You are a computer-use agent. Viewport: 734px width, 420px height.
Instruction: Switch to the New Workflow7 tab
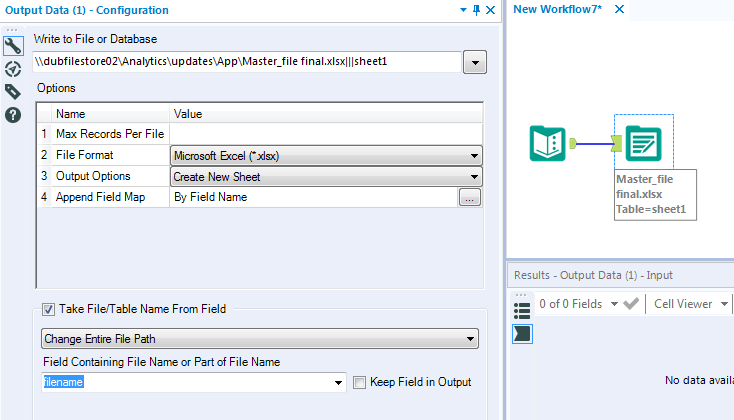[557, 9]
